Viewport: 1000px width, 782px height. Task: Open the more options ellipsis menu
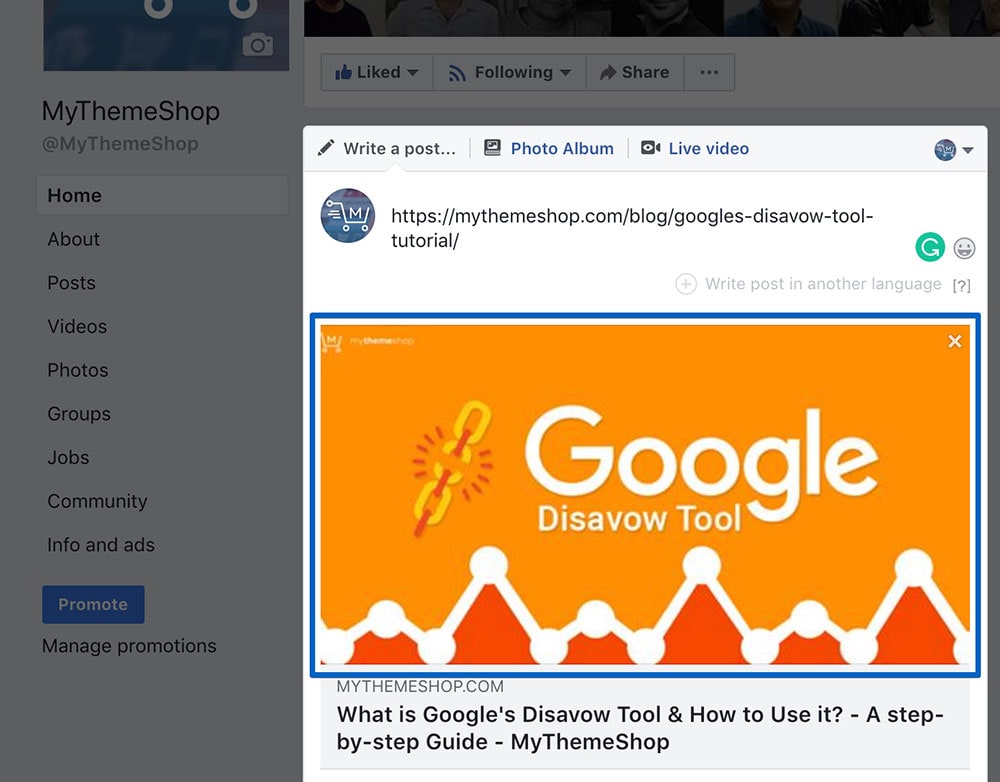click(710, 72)
